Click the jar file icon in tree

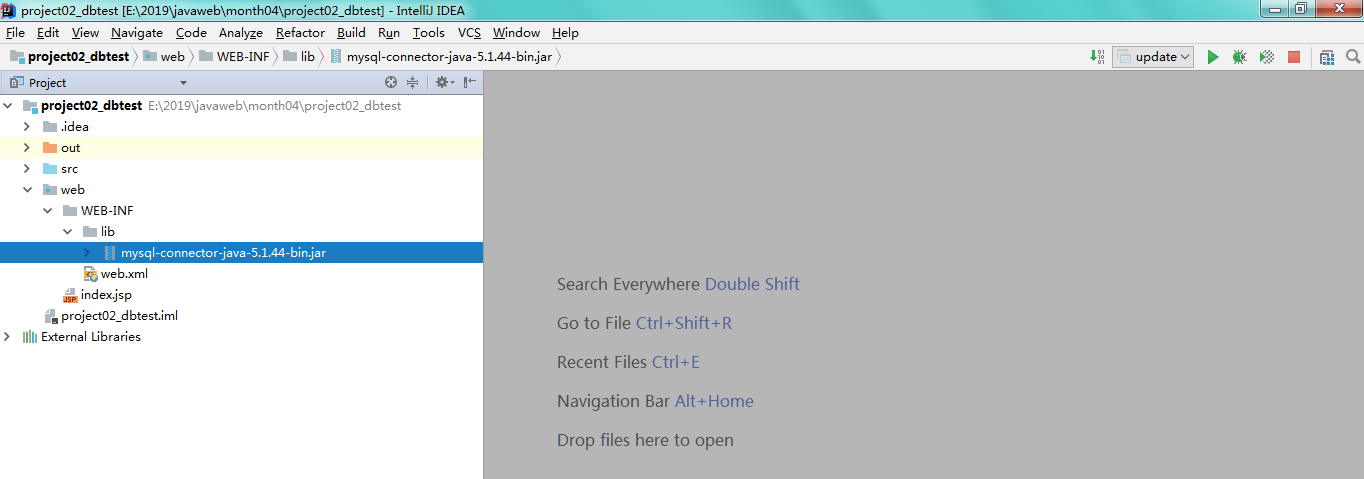(x=110, y=253)
